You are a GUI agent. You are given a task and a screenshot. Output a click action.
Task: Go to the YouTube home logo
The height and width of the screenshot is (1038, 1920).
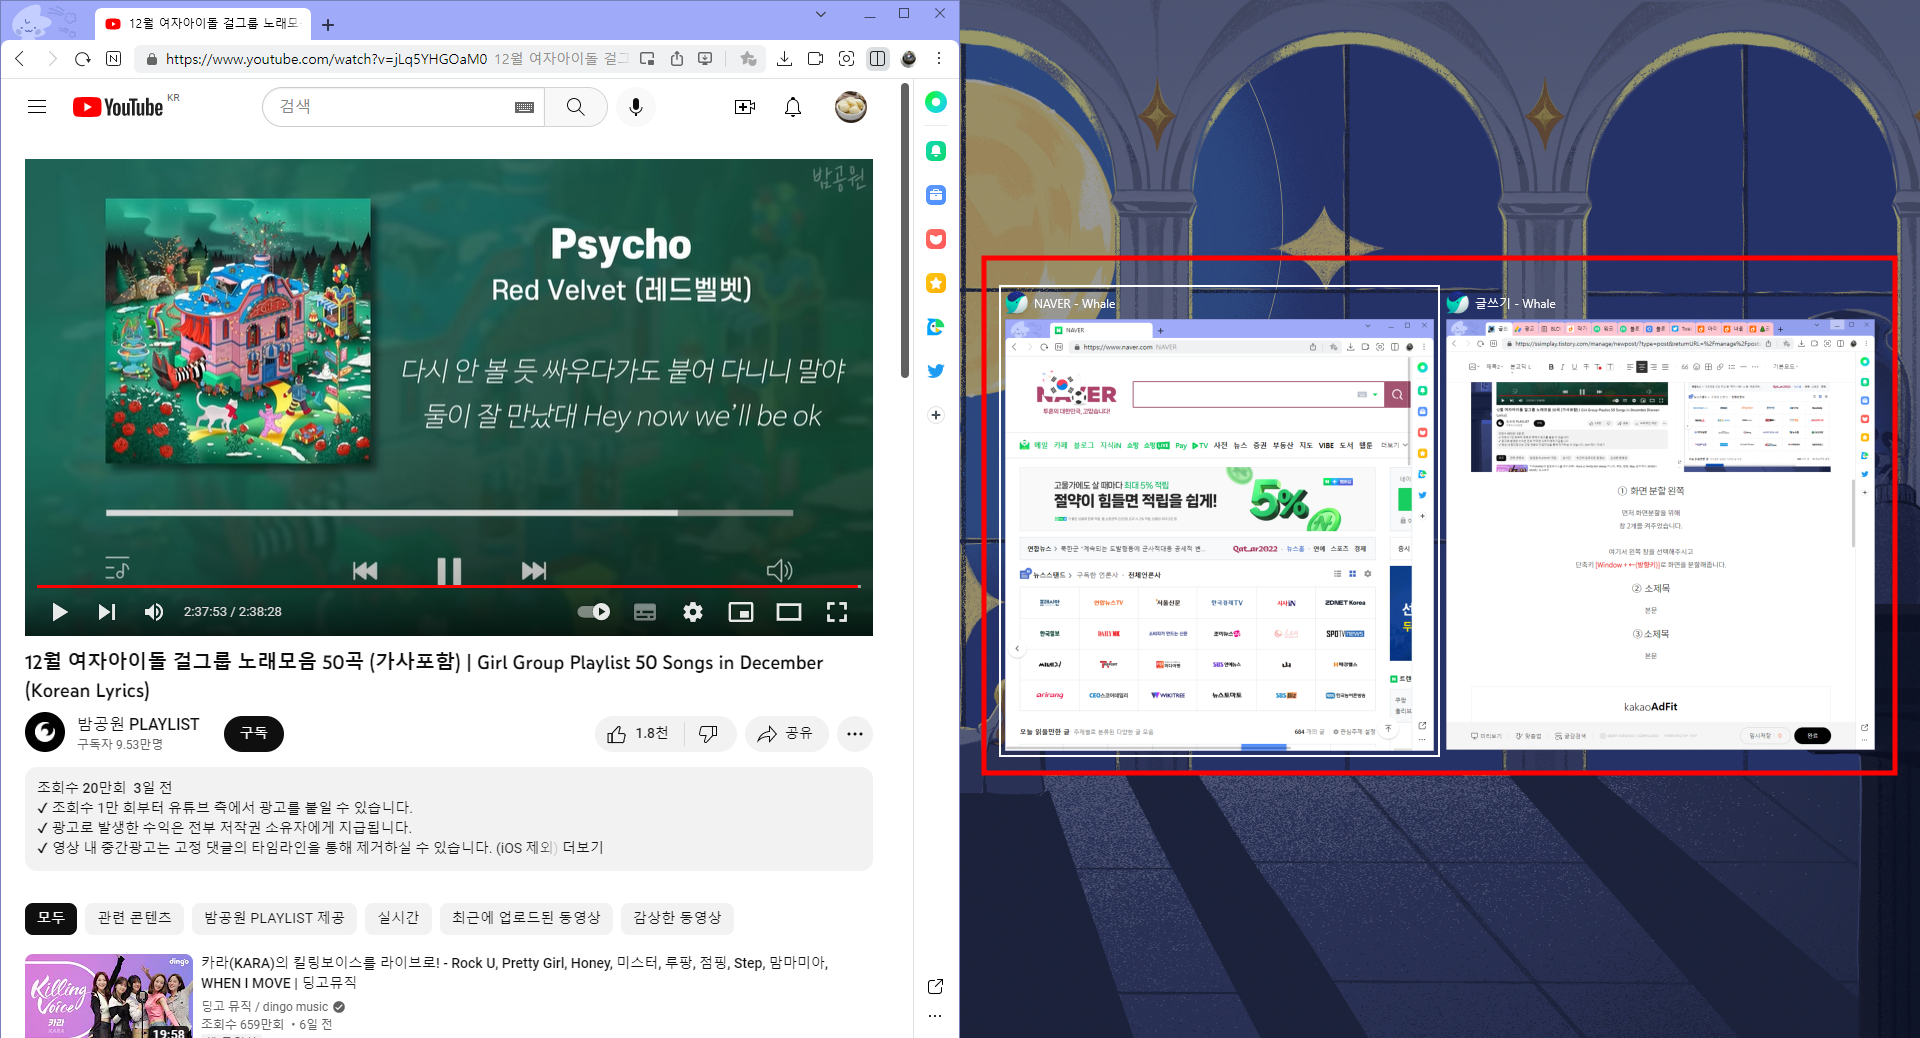coord(118,107)
